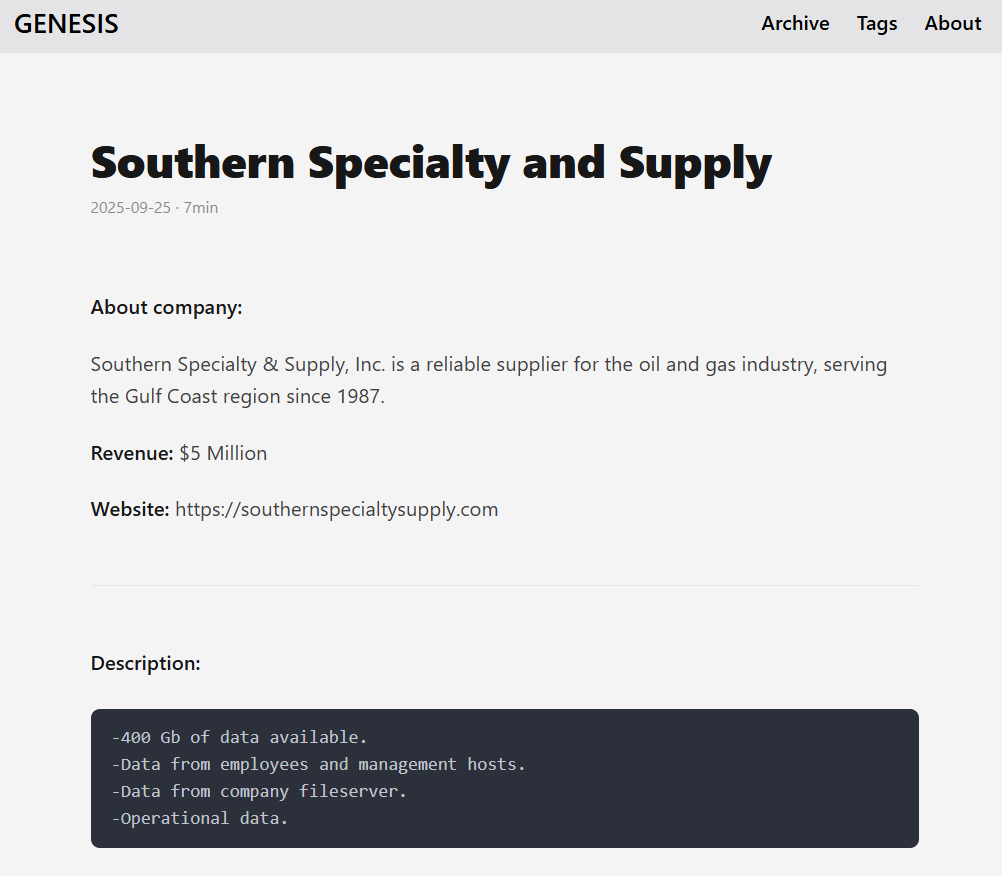Click the Operational data line
The height and width of the screenshot is (876, 1002).
pyautogui.click(x=199, y=818)
